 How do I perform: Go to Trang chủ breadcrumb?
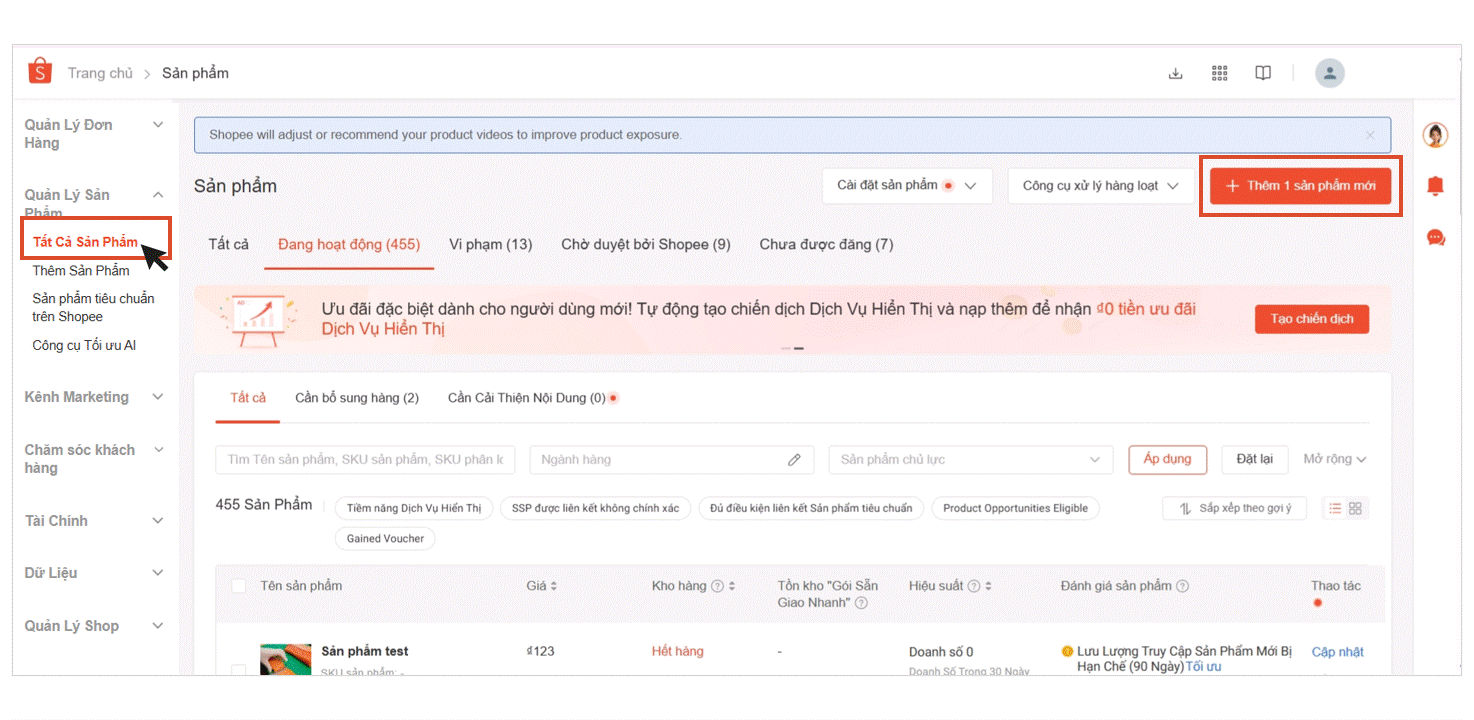click(x=100, y=73)
